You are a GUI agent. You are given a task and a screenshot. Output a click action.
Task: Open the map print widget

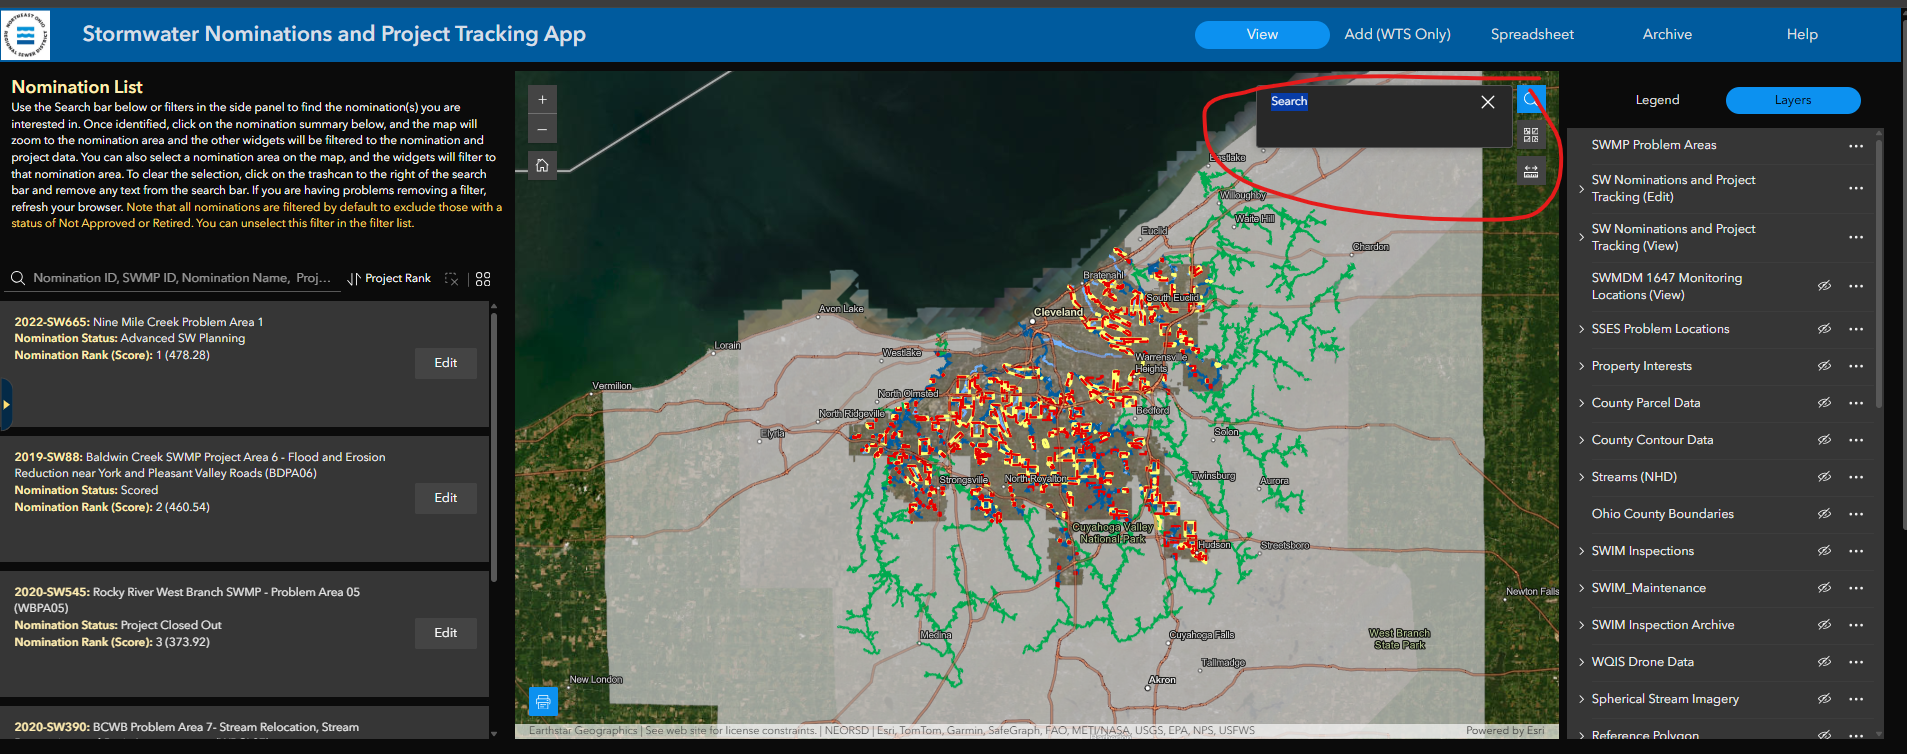point(543,701)
